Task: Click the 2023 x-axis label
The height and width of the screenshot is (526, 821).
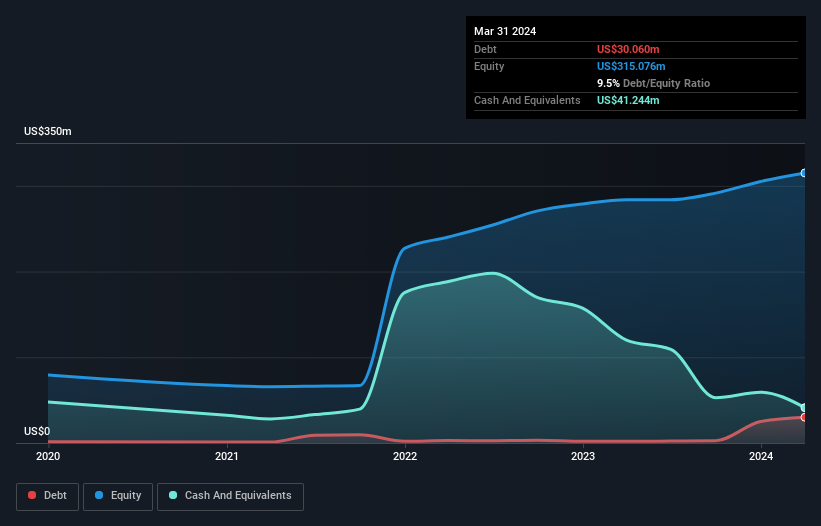Action: 583,456
